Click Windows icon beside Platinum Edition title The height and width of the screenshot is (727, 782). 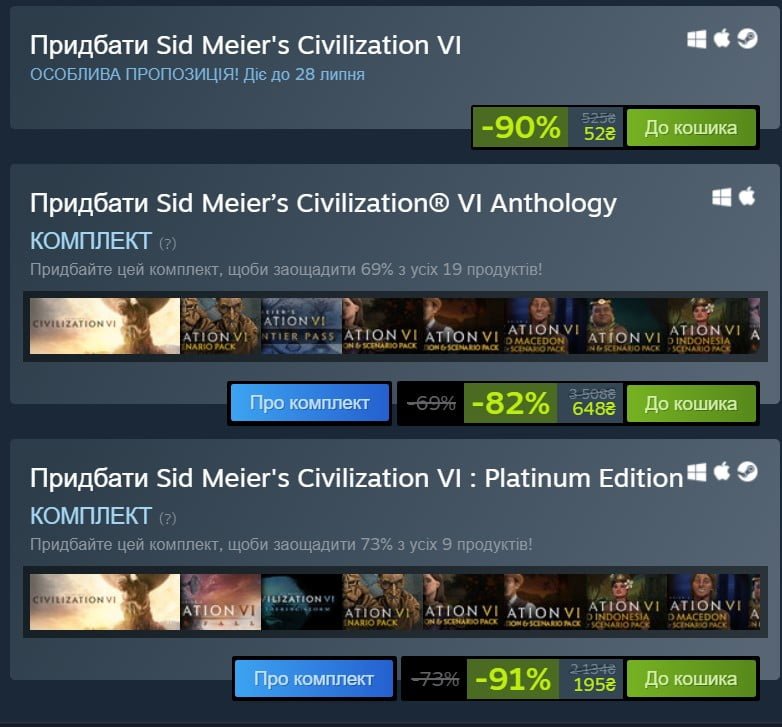(696, 472)
